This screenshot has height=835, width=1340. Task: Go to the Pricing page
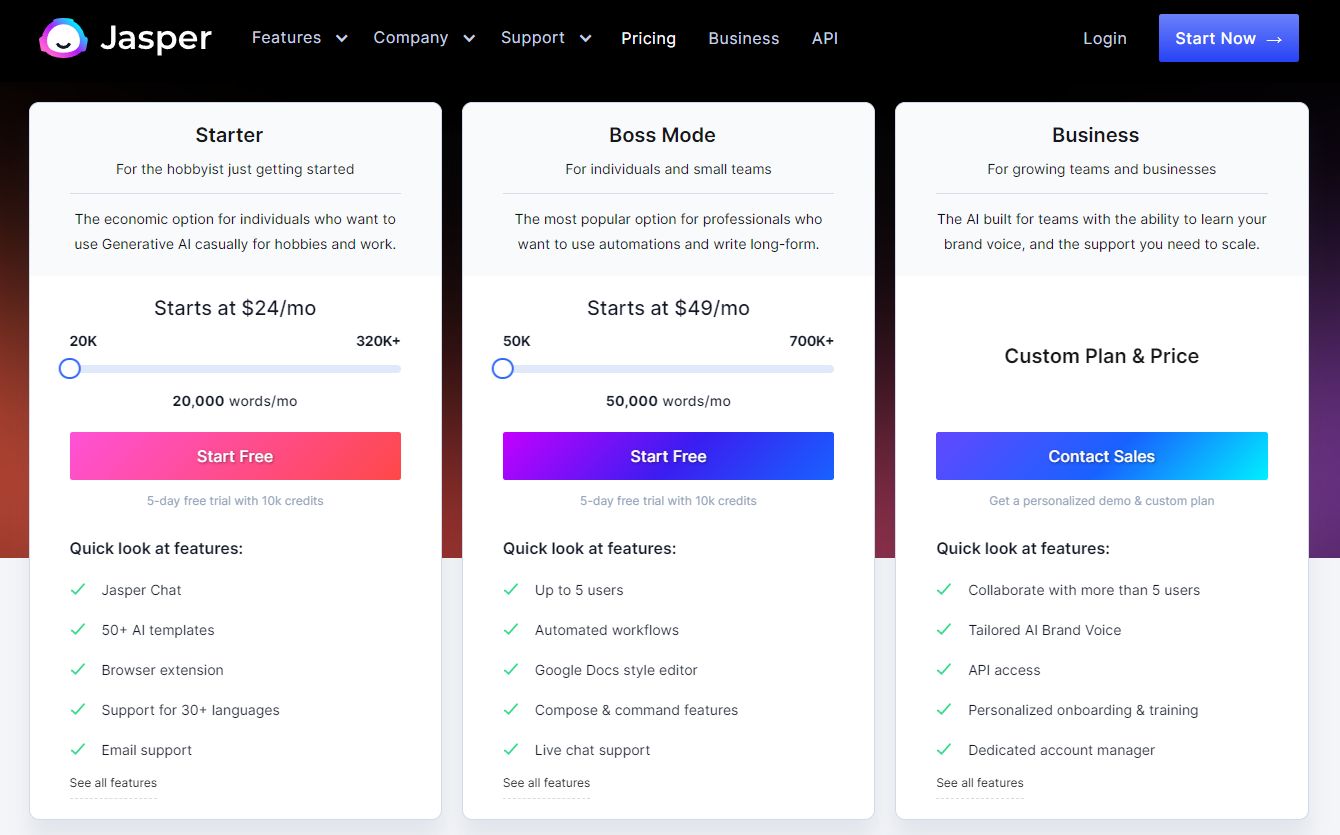tap(648, 38)
